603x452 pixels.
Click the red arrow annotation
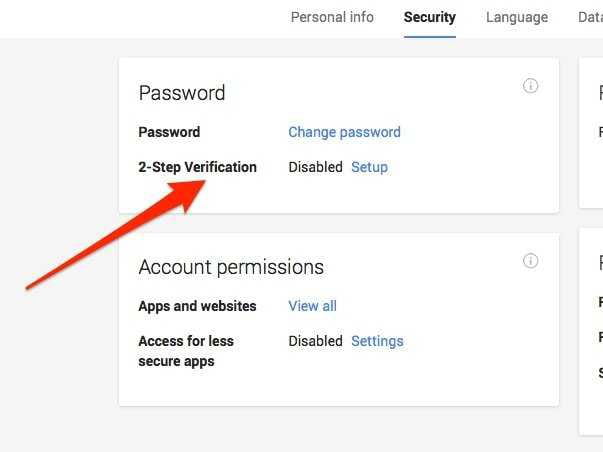(x=115, y=235)
